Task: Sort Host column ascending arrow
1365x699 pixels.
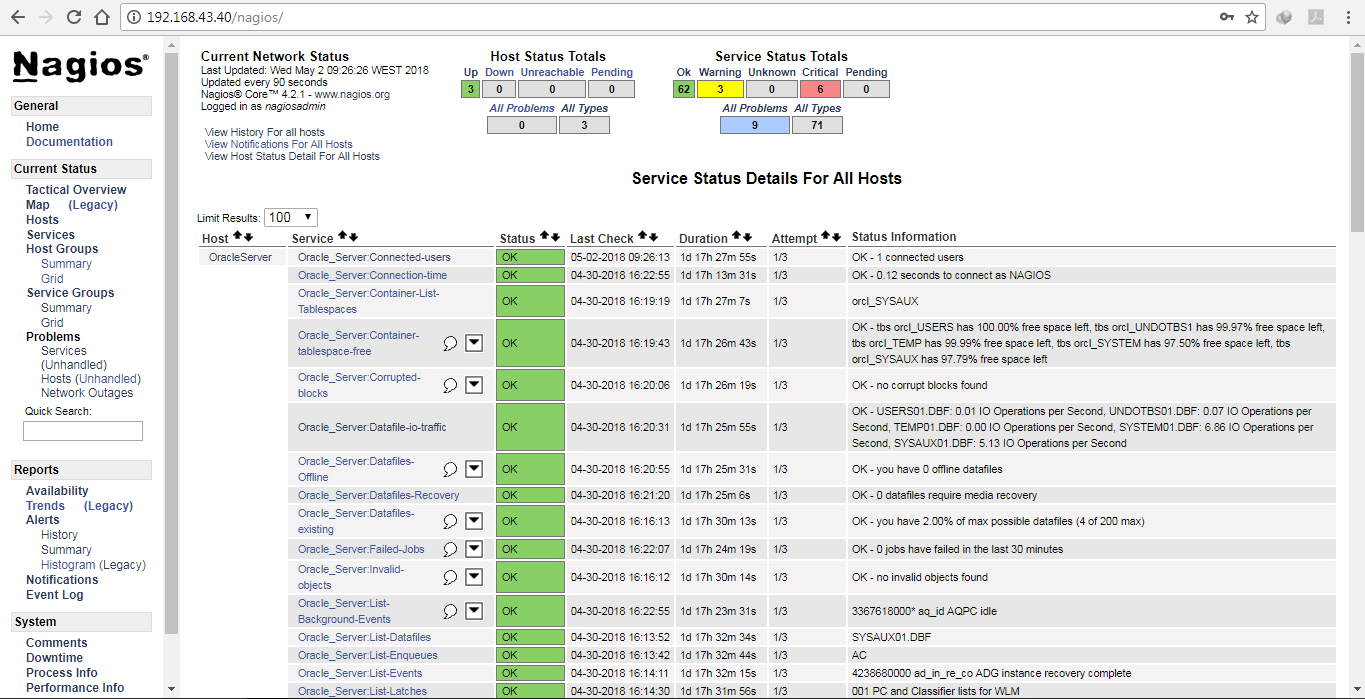Action: coord(238,236)
